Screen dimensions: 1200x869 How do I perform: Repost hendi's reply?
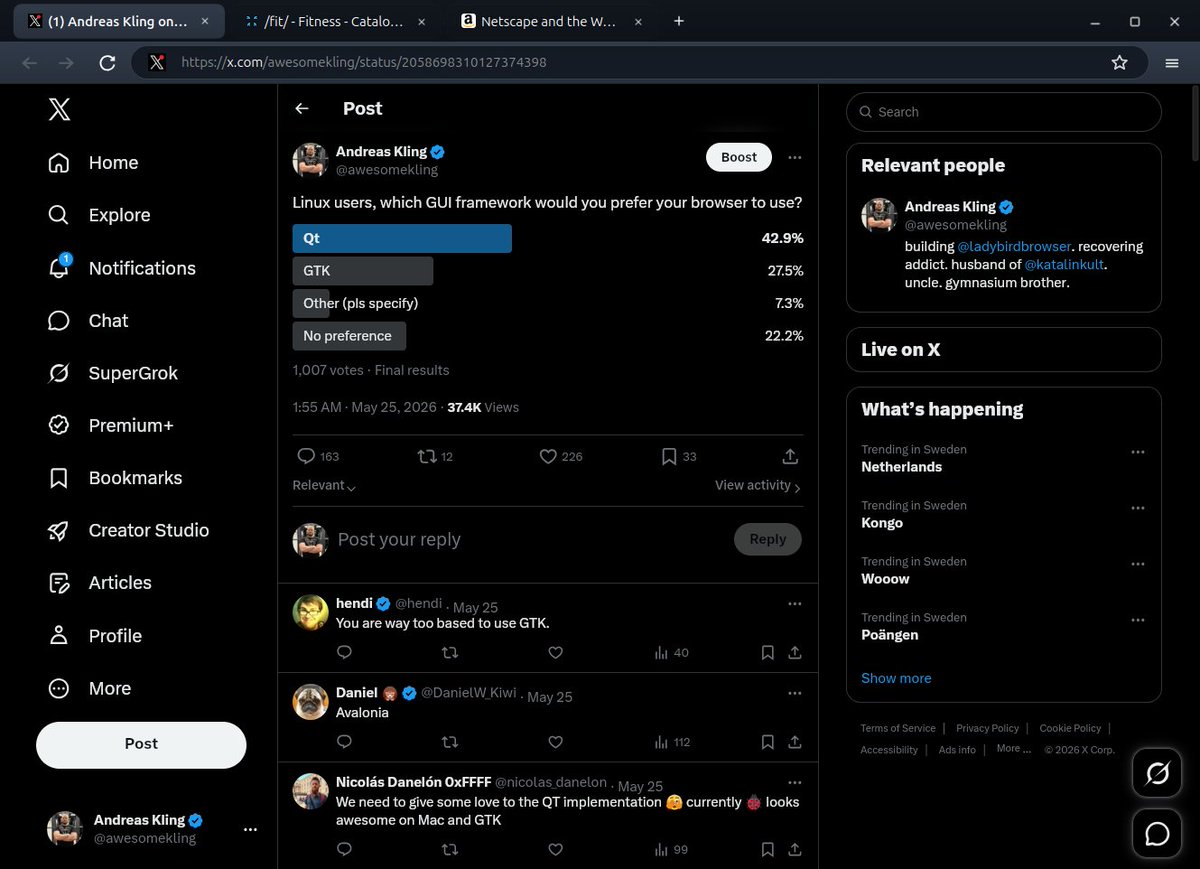click(450, 653)
